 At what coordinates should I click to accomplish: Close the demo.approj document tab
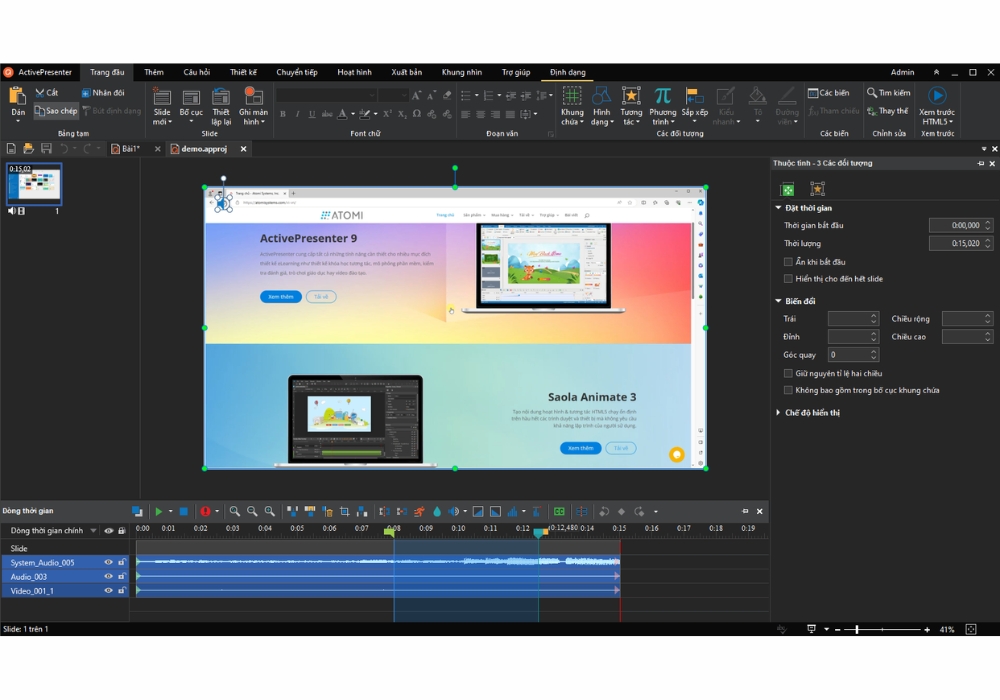pyautogui.click(x=243, y=149)
